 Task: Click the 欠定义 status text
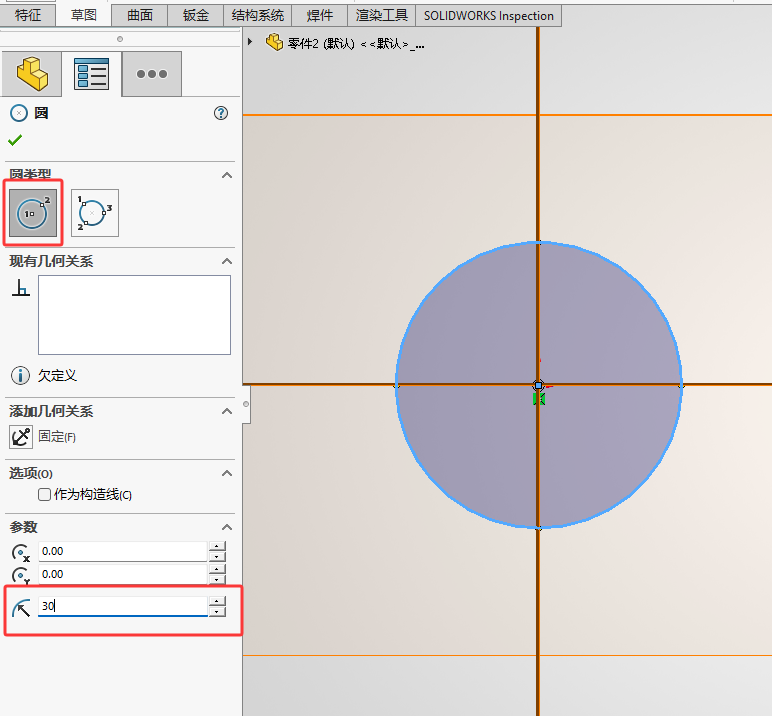click(x=58, y=376)
